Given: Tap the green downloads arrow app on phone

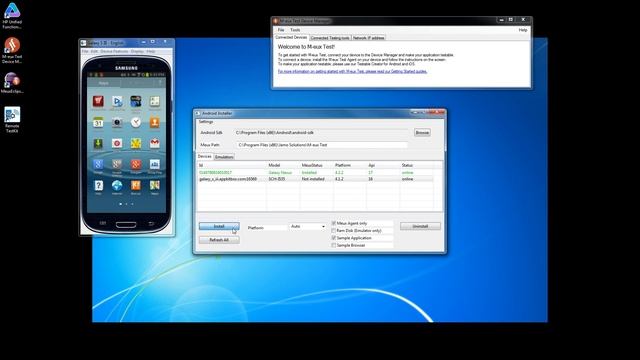Looking at the screenshot, I should (98, 143).
